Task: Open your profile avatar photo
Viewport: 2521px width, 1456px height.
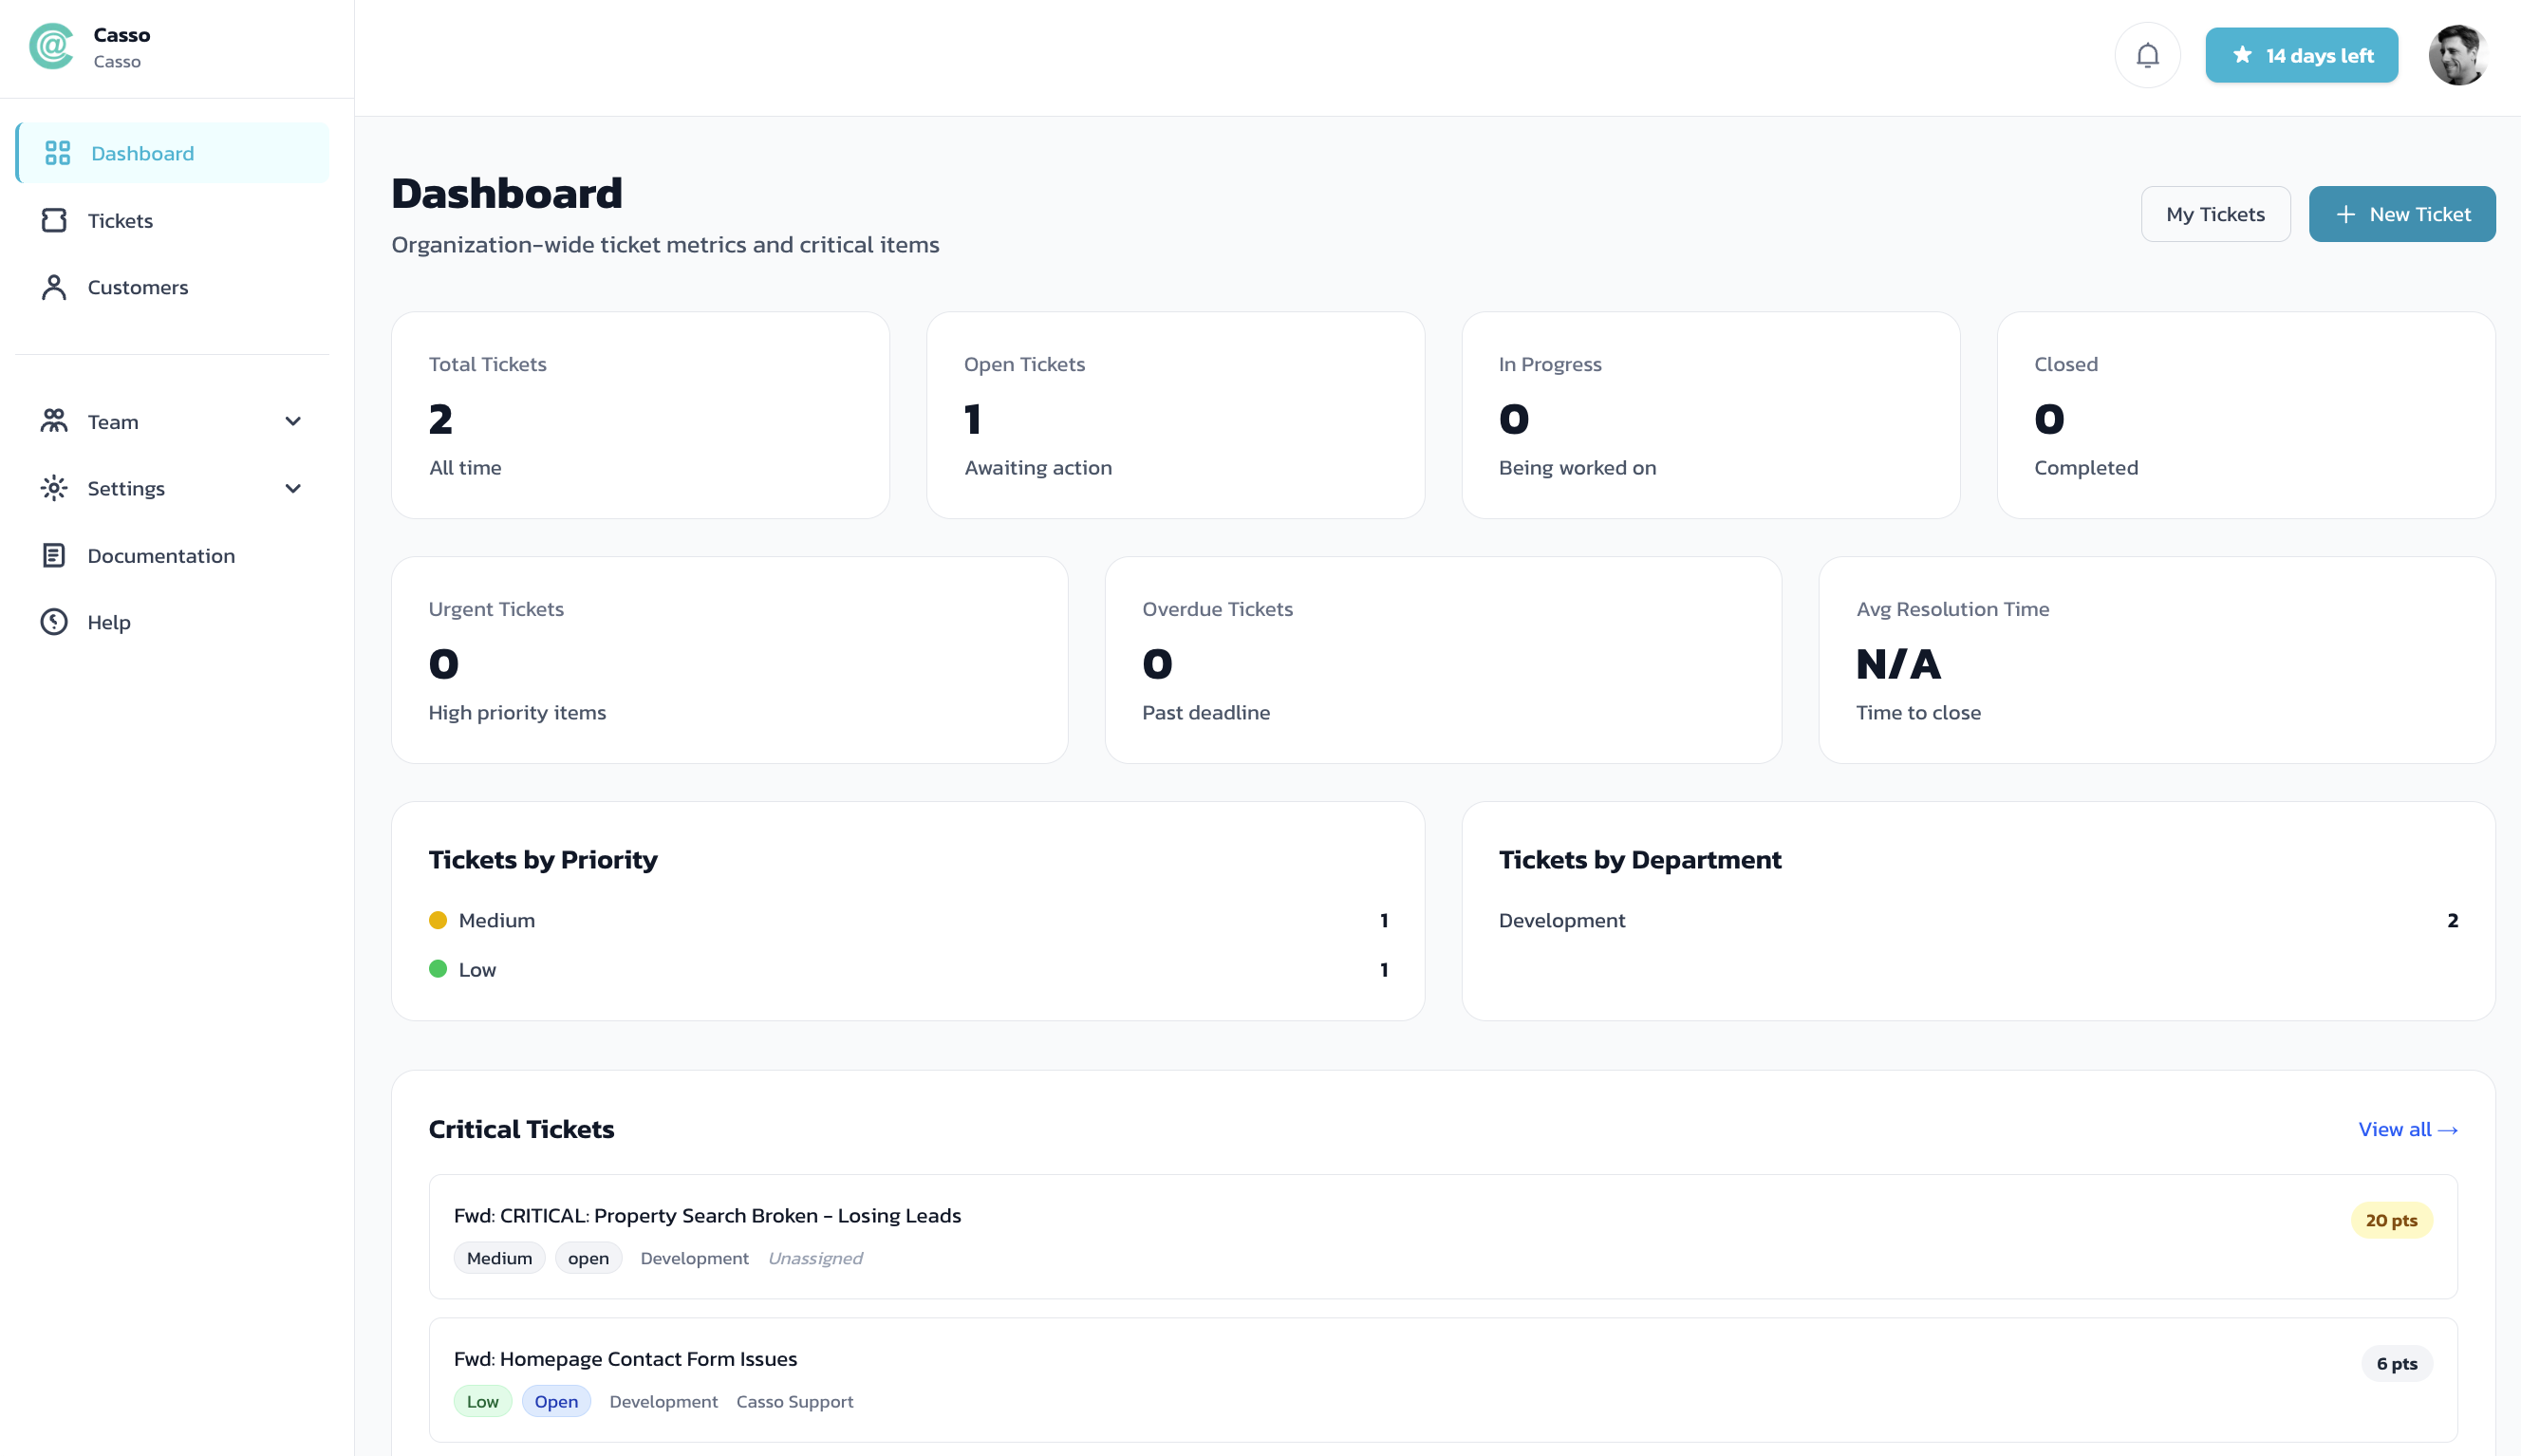Action: [x=2457, y=54]
